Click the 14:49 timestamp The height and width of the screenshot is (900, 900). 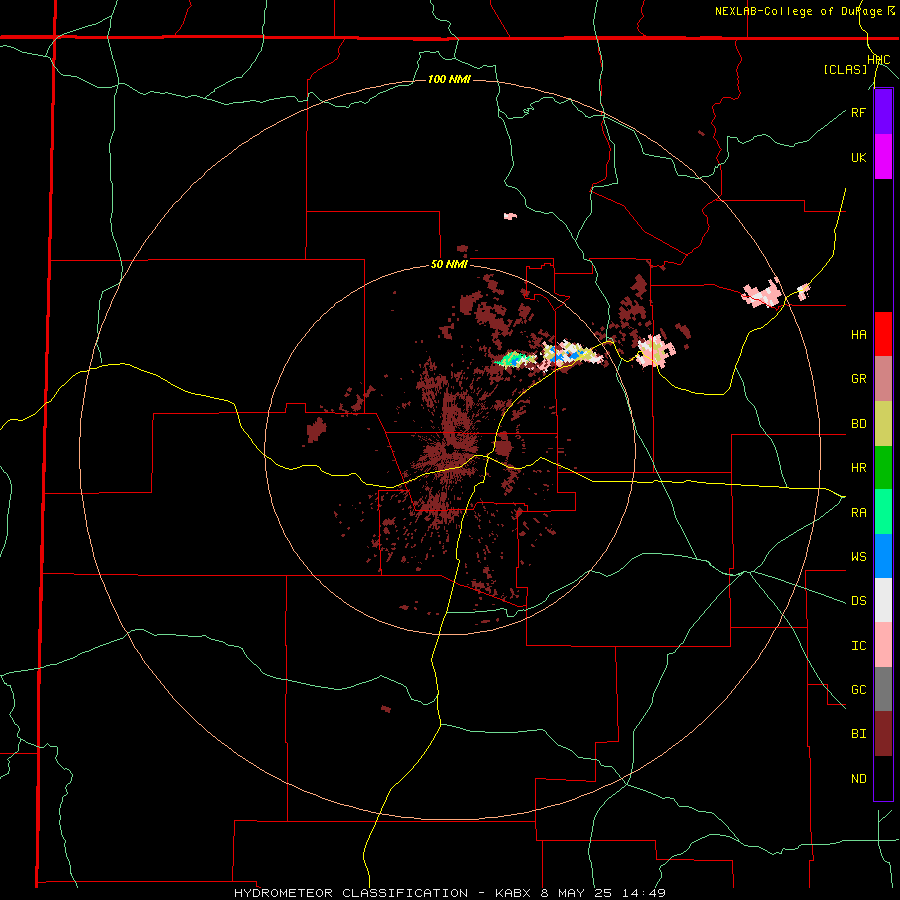[646, 893]
